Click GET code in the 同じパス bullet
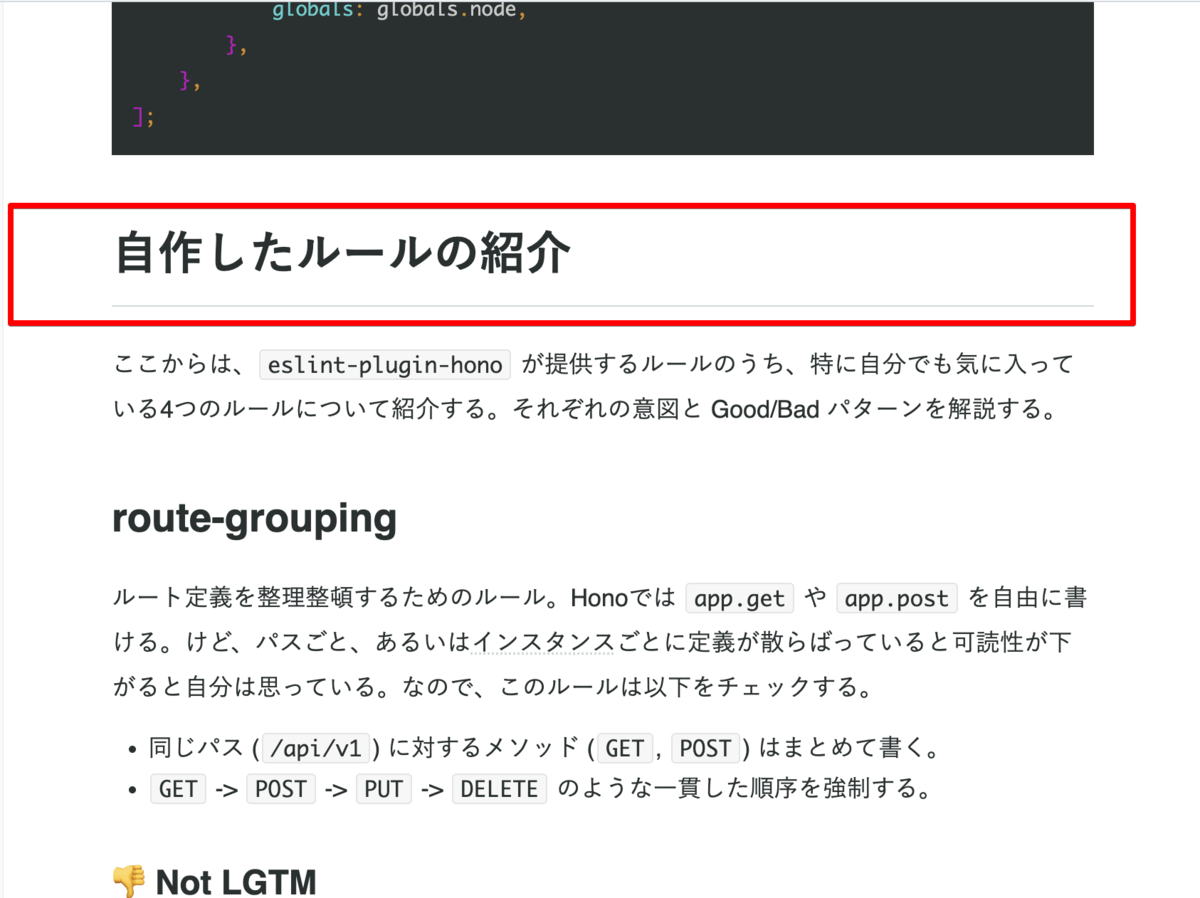1200x898 pixels. 625,748
